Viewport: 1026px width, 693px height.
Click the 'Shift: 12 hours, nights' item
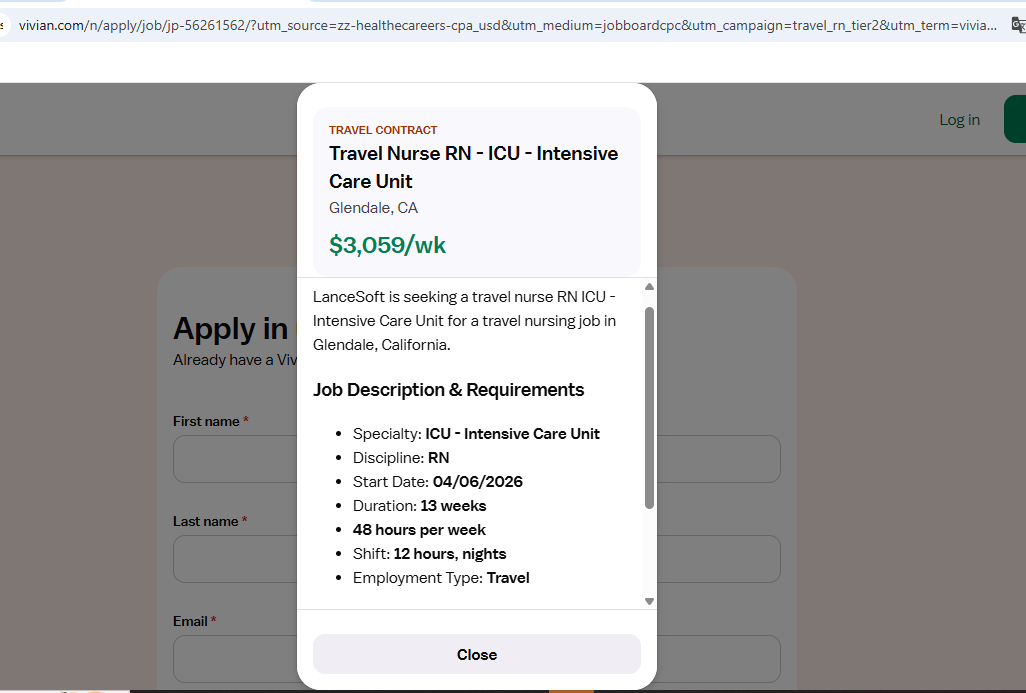point(429,554)
